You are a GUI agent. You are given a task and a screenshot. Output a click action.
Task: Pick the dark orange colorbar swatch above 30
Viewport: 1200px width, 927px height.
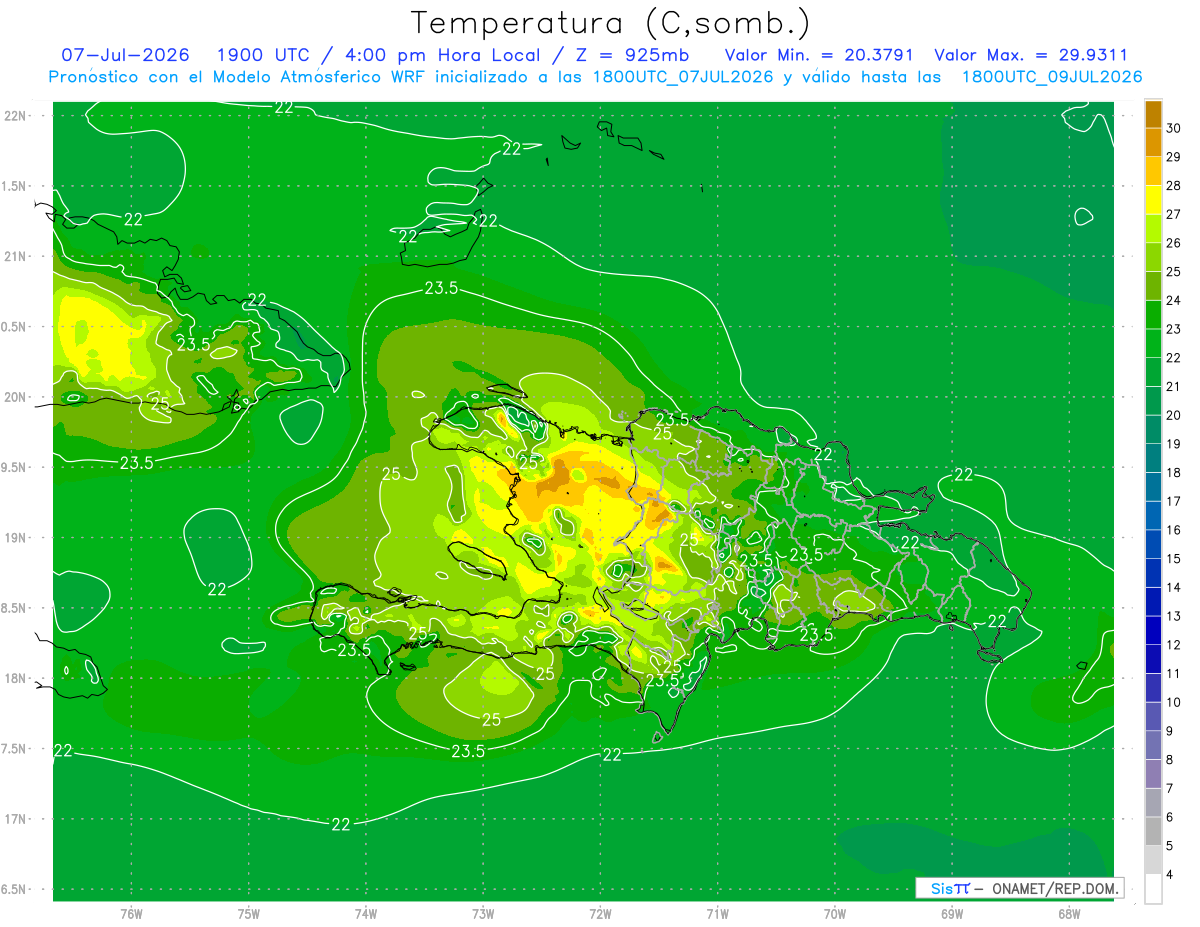1153,114
